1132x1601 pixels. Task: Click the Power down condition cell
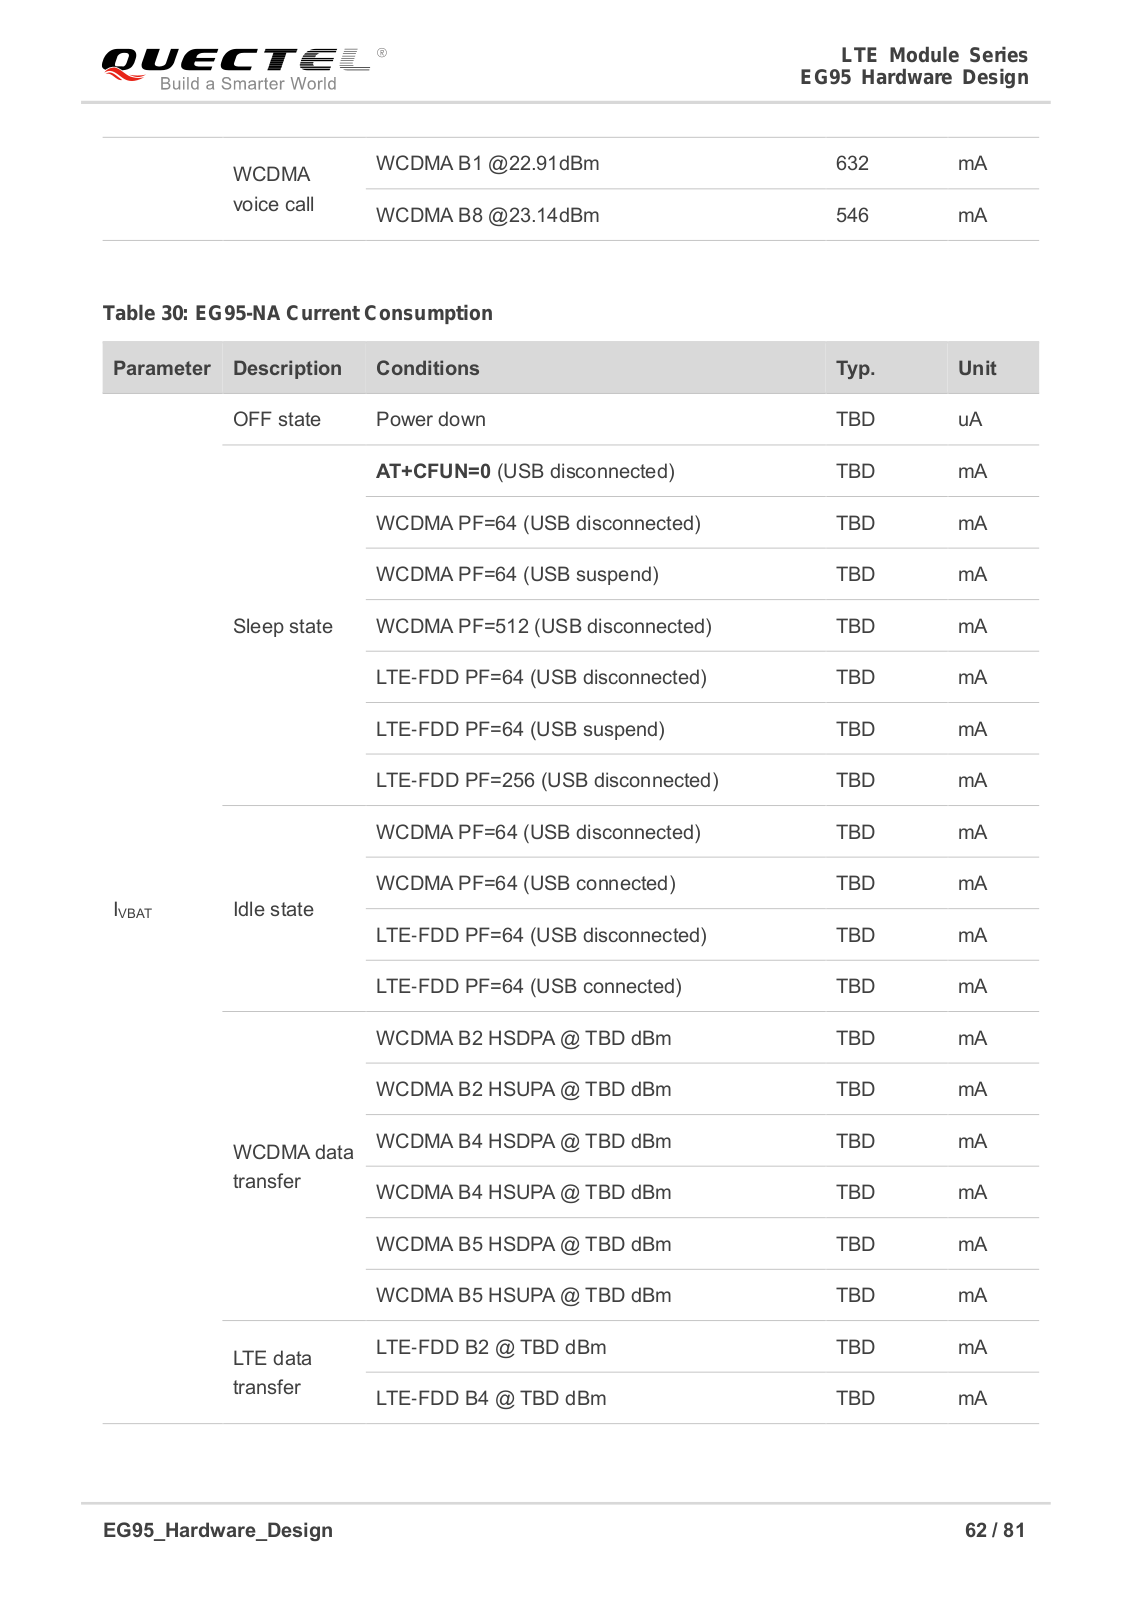tap(430, 420)
